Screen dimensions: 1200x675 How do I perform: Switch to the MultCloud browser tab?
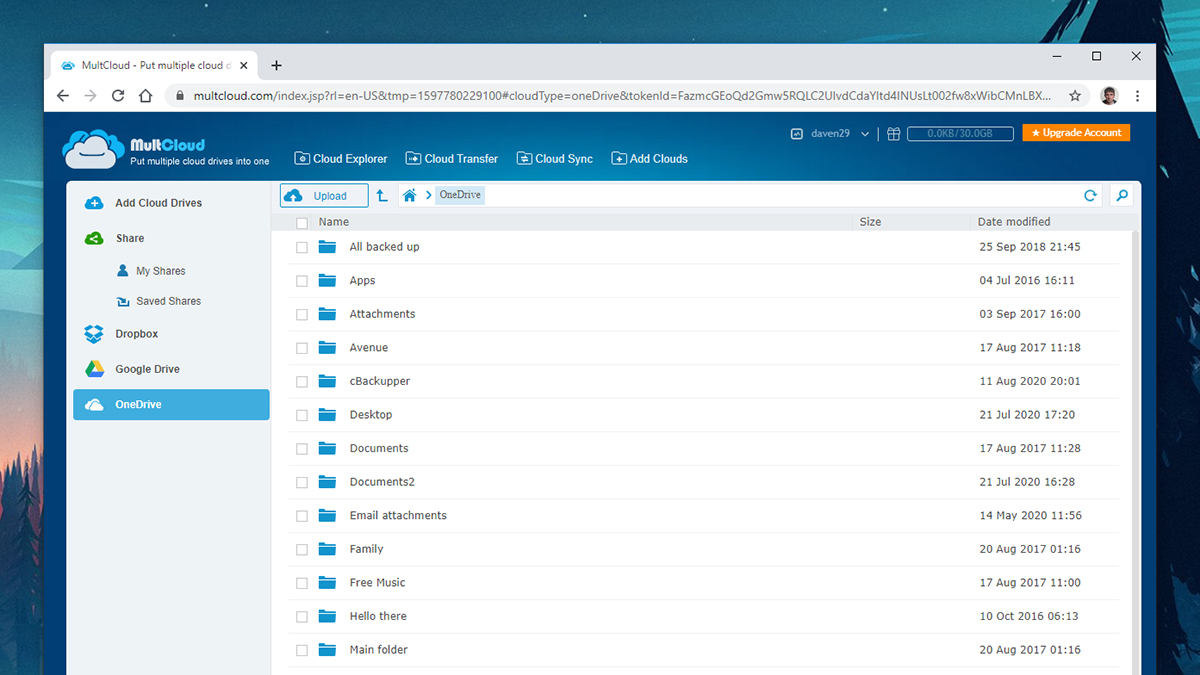pos(156,65)
